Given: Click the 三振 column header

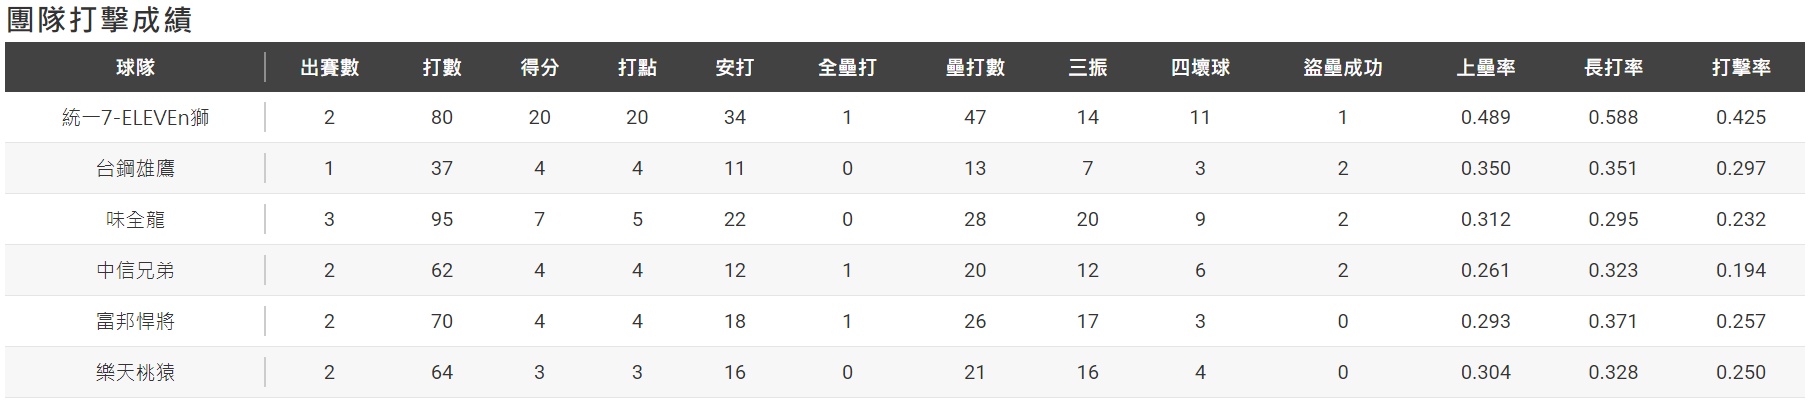Looking at the screenshot, I should click(1087, 68).
